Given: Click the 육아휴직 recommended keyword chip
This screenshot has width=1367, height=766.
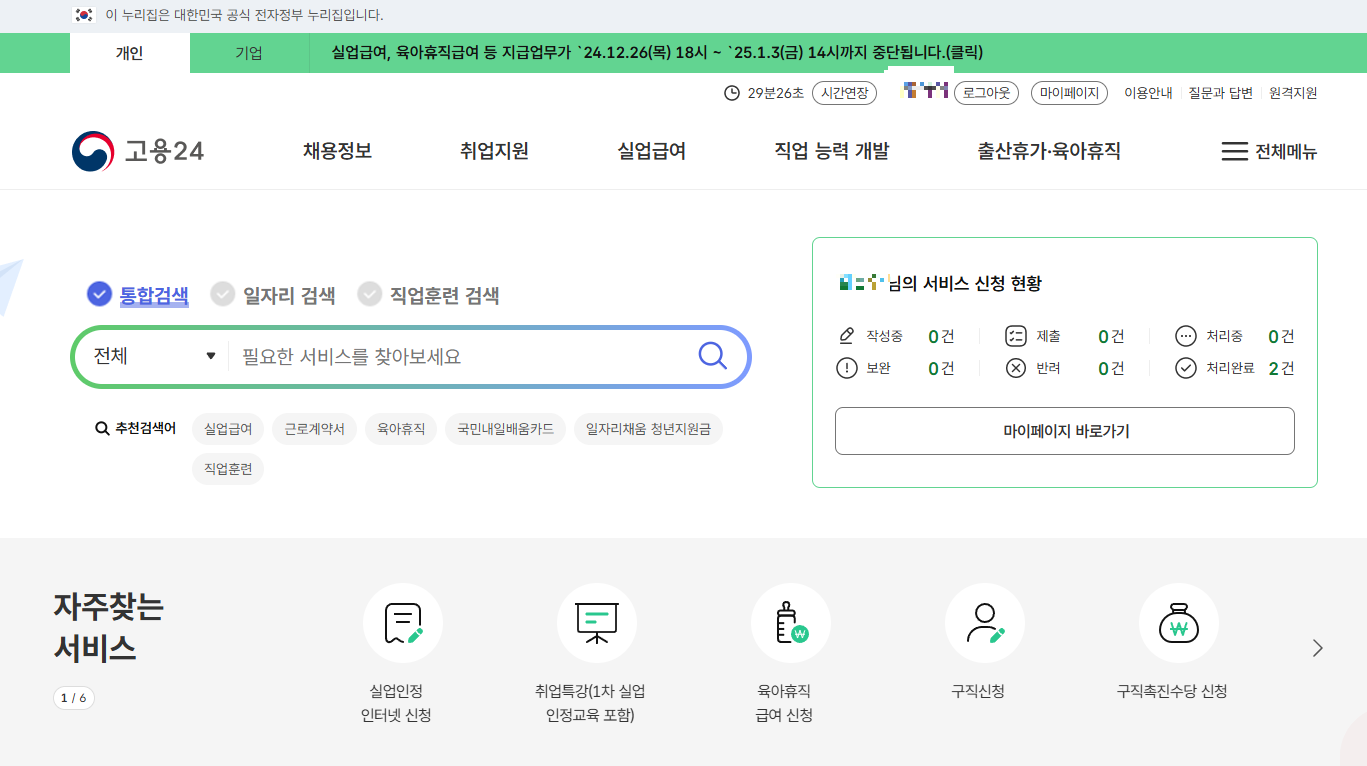Looking at the screenshot, I should (401, 429).
